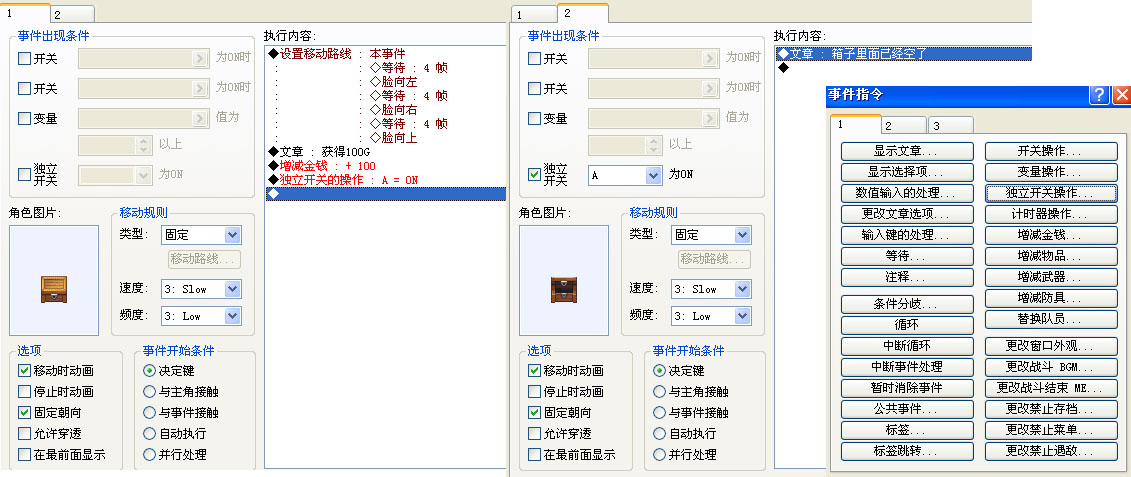Choose the 数值输入的处理... command
This screenshot has height=477, width=1131.
pos(907,193)
